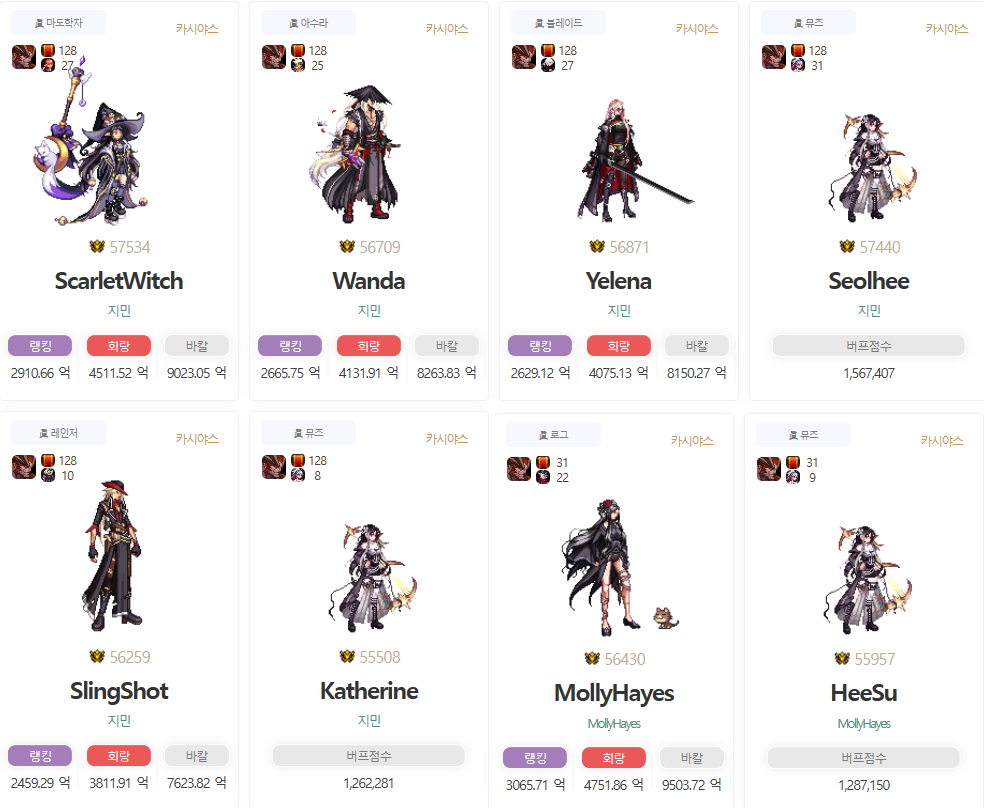
Task: Click the 카시야스 server label on Wanda's card
Action: click(447, 29)
